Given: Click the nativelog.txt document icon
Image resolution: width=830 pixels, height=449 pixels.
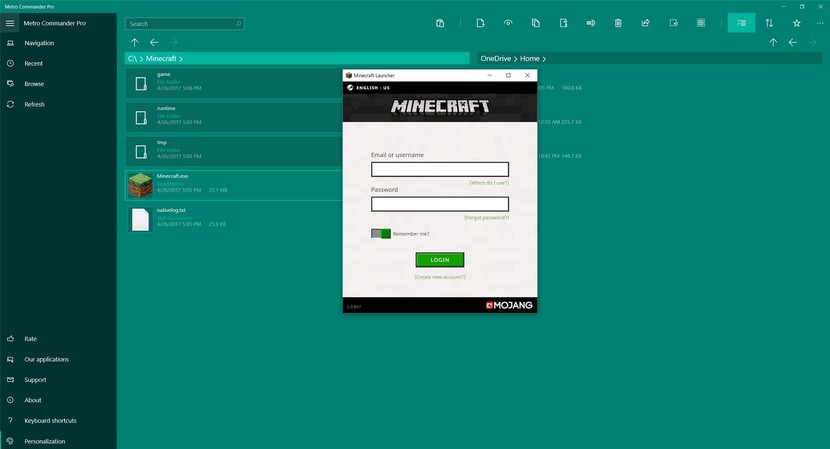Looking at the screenshot, I should pos(140,219).
